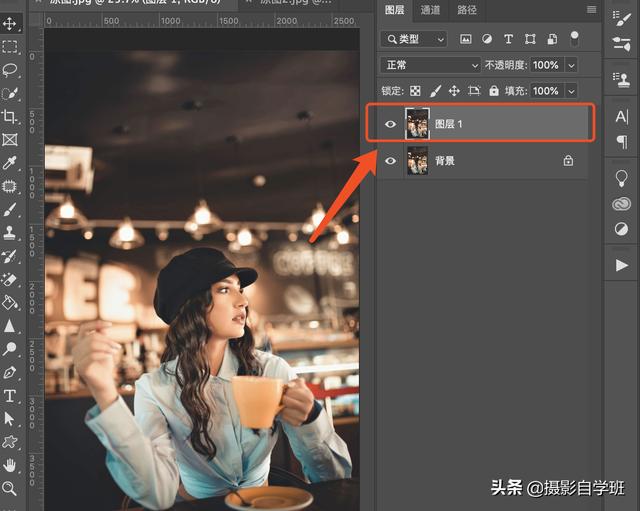
Task: Toggle the layer filter switch
Action: tap(574, 39)
